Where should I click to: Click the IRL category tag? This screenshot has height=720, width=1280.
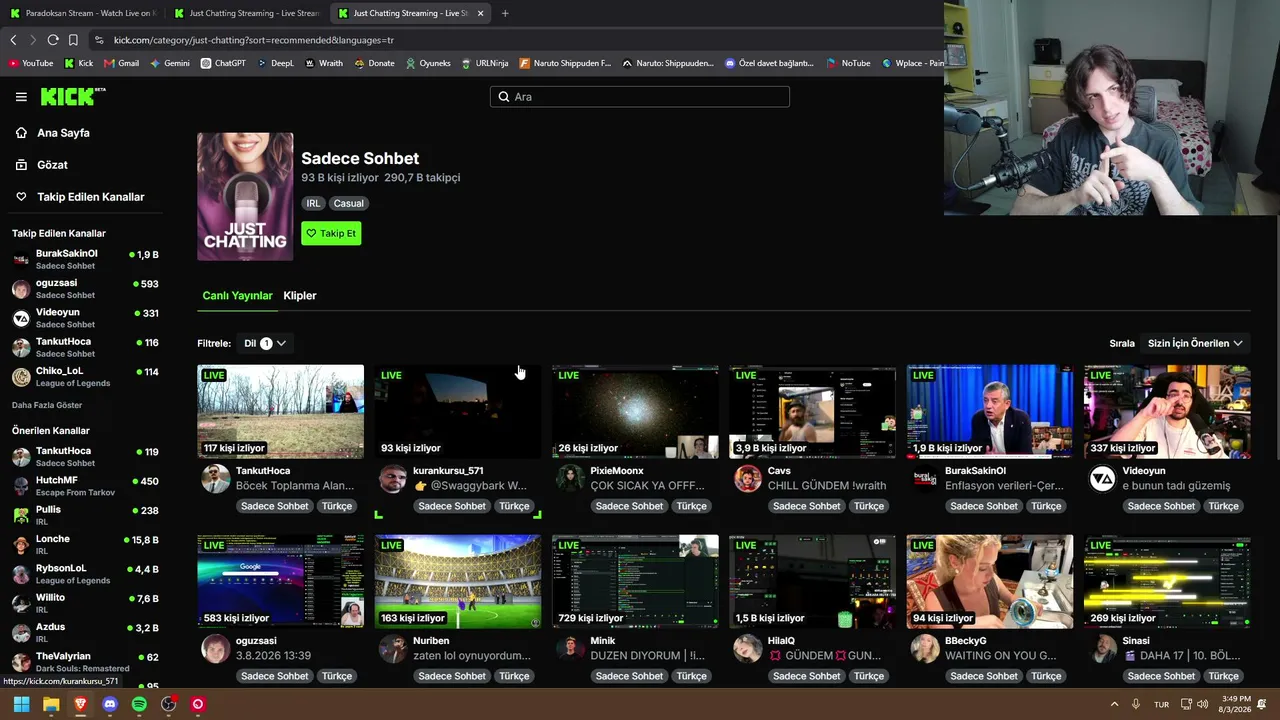313,203
